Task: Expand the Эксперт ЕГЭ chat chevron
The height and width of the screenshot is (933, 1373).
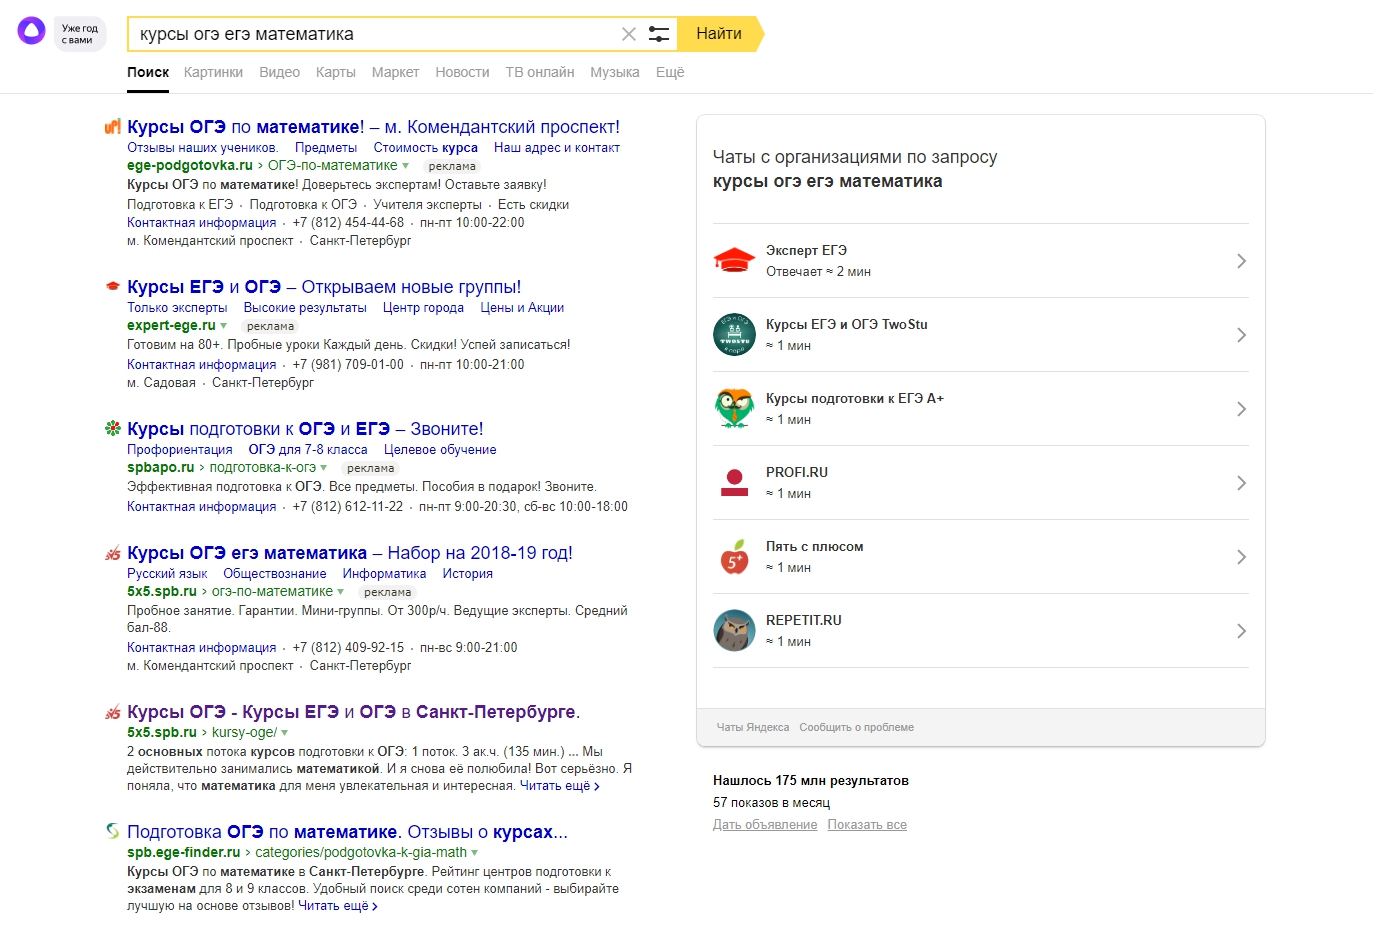Action: pos(1241,261)
